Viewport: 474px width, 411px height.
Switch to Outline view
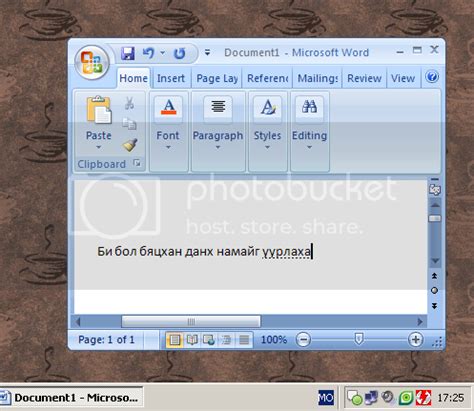(227, 340)
